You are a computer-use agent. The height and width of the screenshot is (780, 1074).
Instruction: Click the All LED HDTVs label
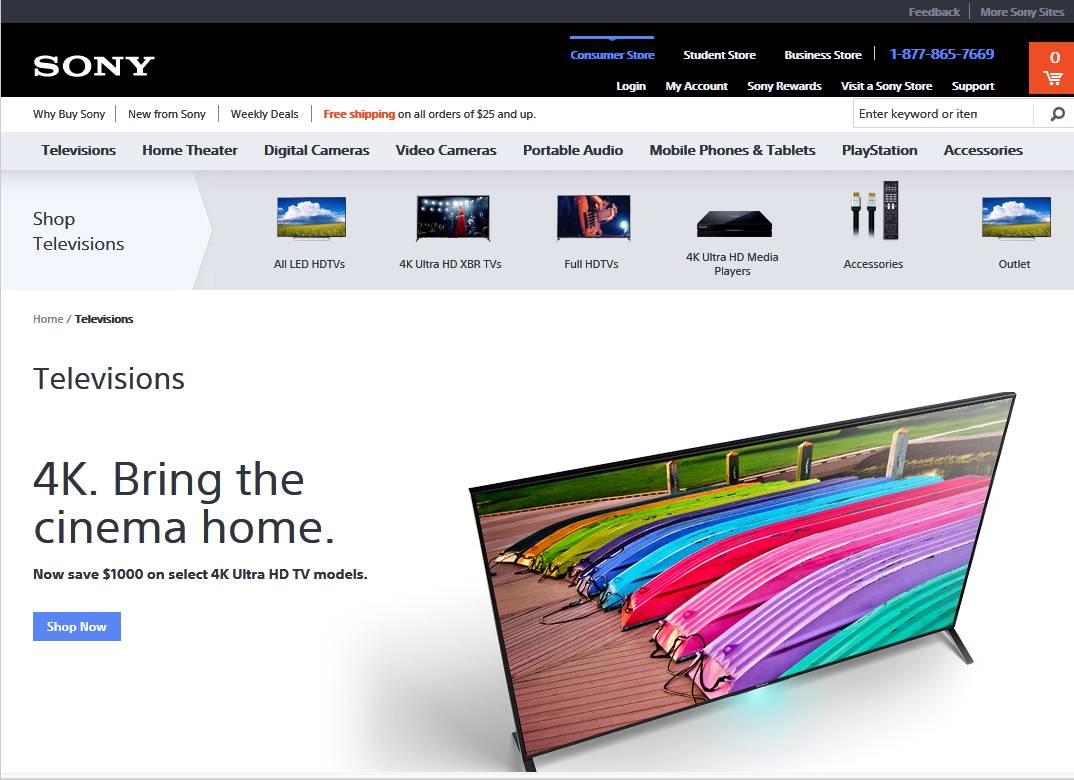[x=310, y=264]
